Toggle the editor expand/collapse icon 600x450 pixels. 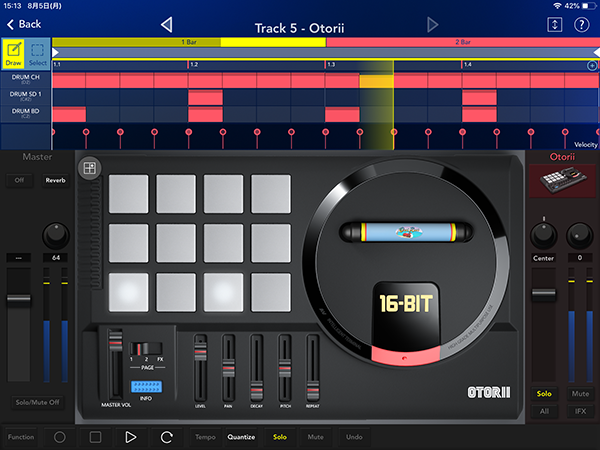click(554, 25)
